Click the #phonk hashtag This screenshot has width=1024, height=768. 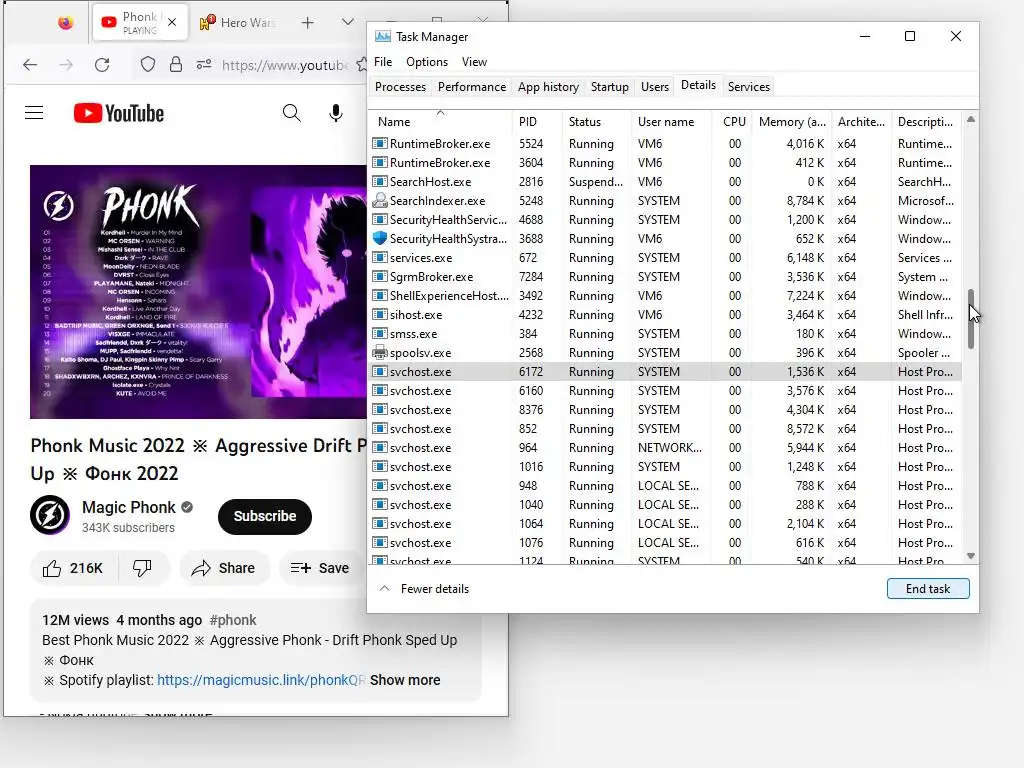point(232,620)
